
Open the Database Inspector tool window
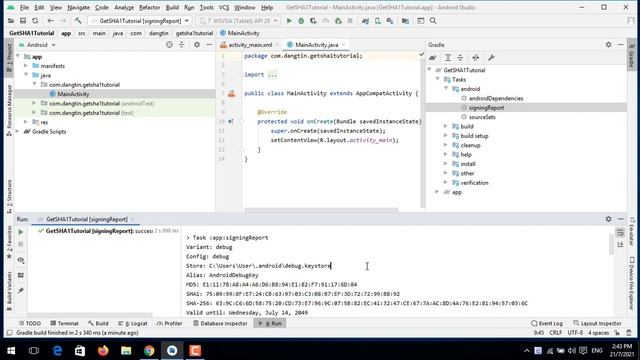[220, 323]
